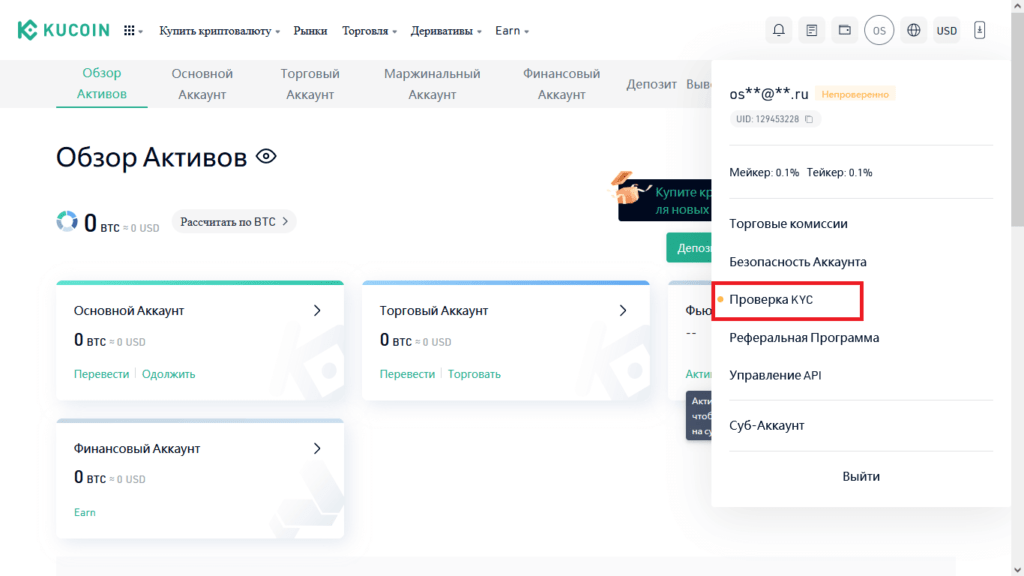Open the OS profile avatar
The width and height of the screenshot is (1024, 576).
(879, 30)
